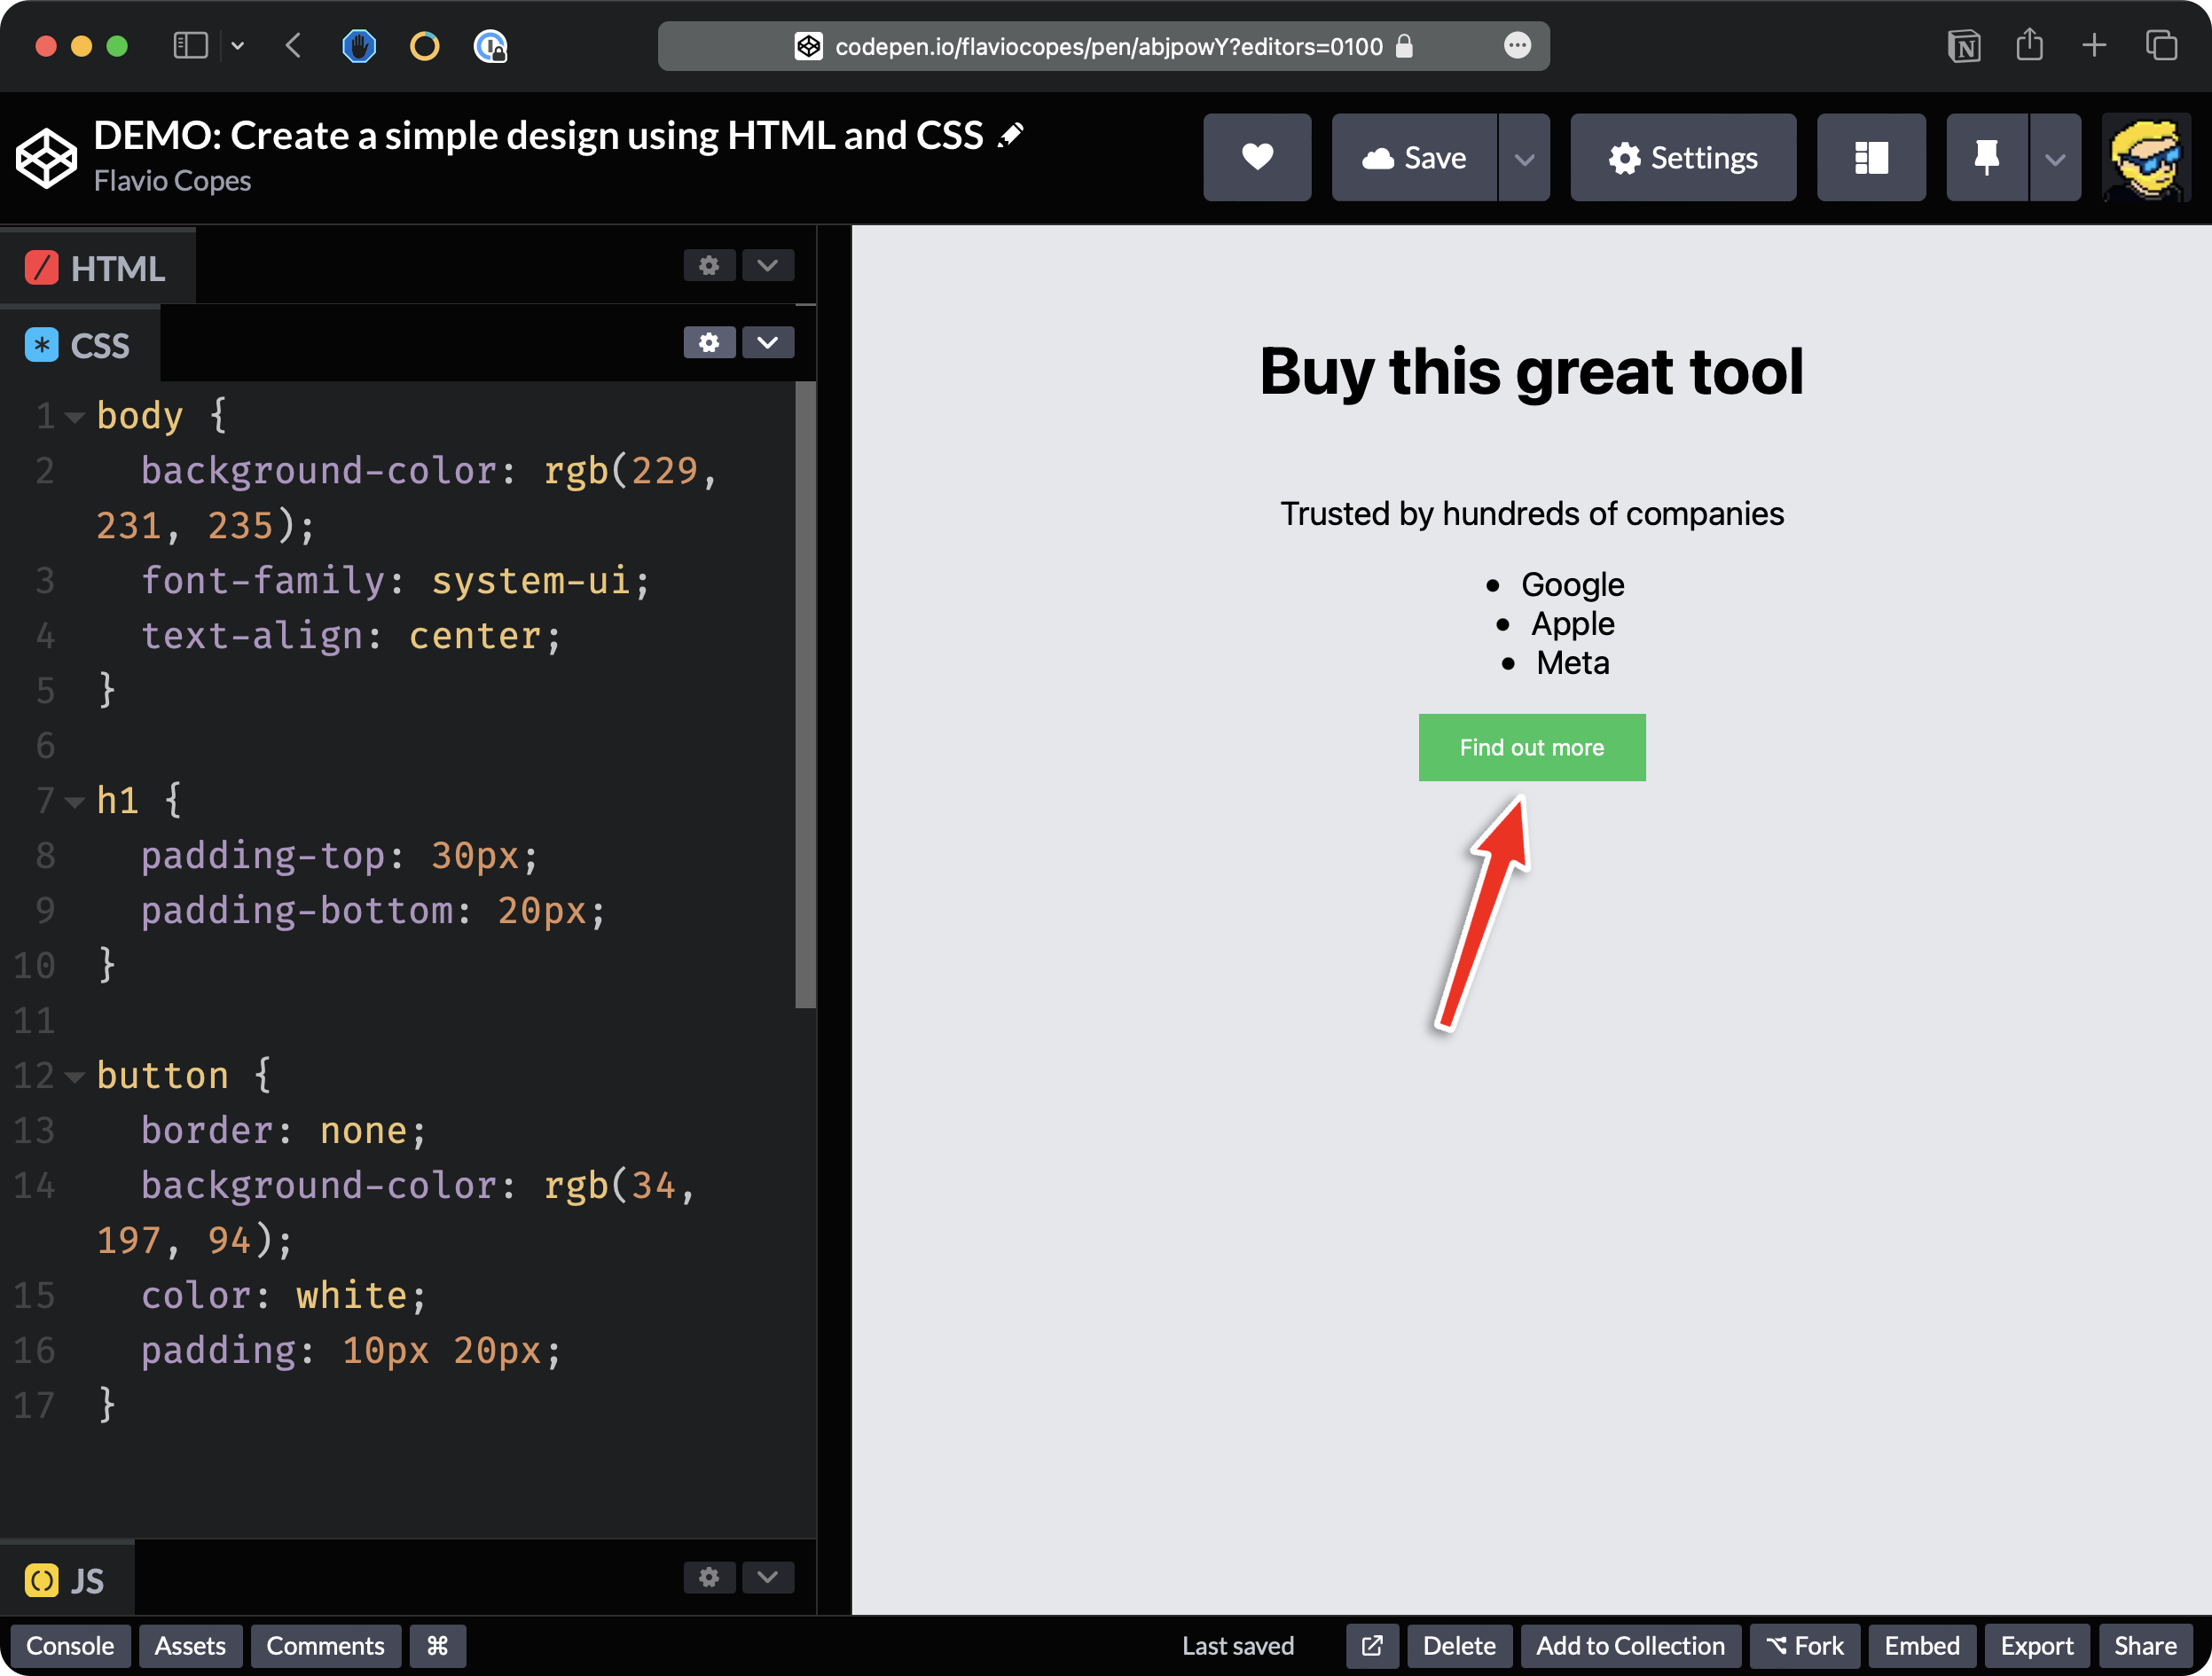This screenshot has width=2212, height=1676.
Task: Open the HTML editor settings gear
Action: 709,266
